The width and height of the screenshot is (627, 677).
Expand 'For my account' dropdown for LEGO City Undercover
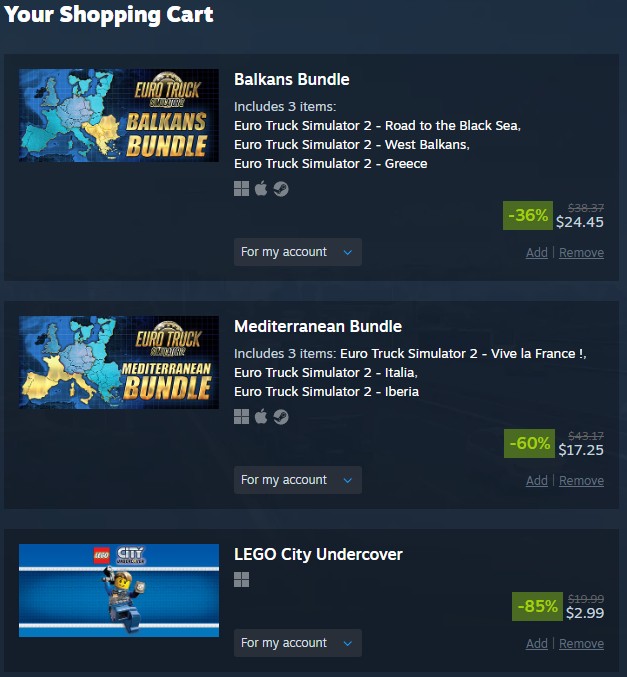tap(298, 643)
